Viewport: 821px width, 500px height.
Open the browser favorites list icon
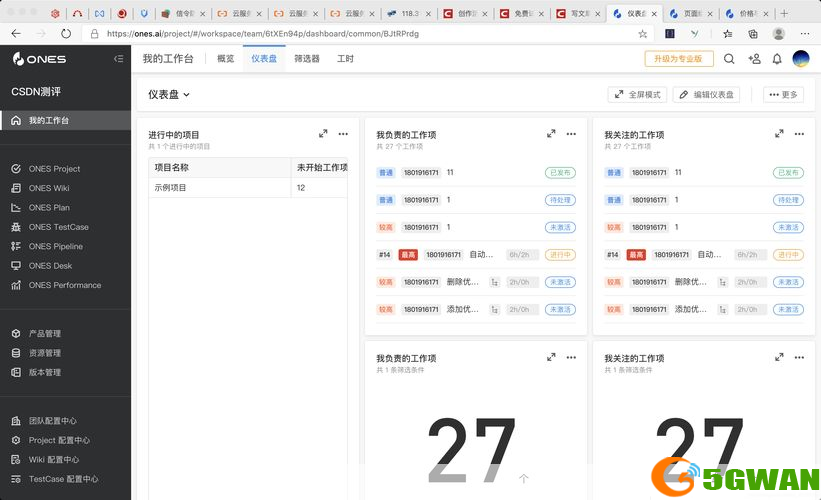727,34
